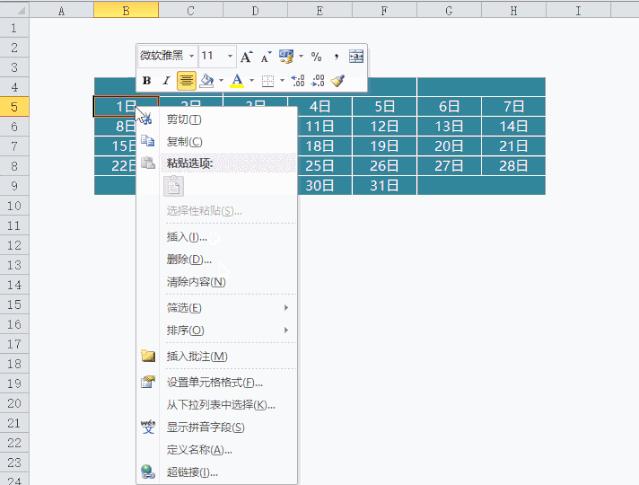Choose 剪切(T) from context menu
The width and height of the screenshot is (639, 485).
tap(216, 119)
